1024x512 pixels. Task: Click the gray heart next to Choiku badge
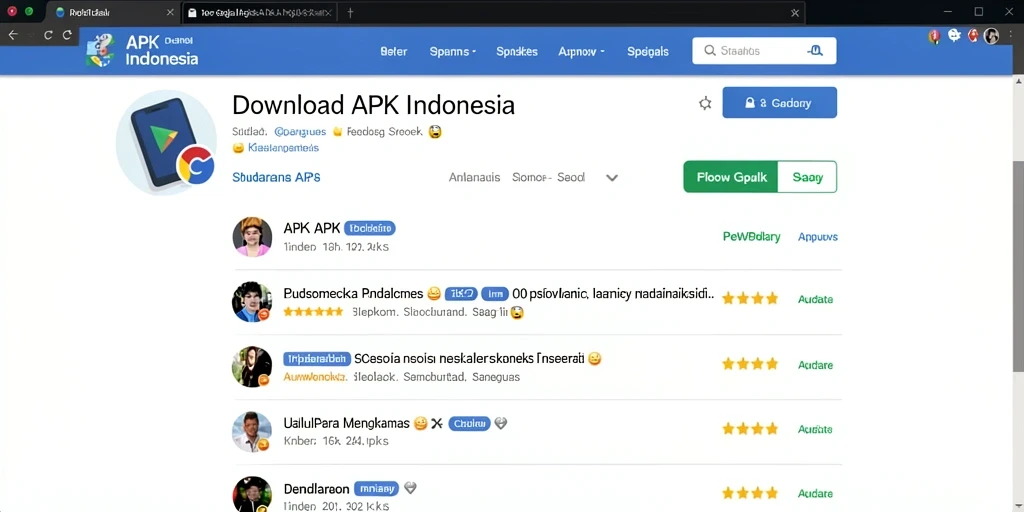[501, 423]
